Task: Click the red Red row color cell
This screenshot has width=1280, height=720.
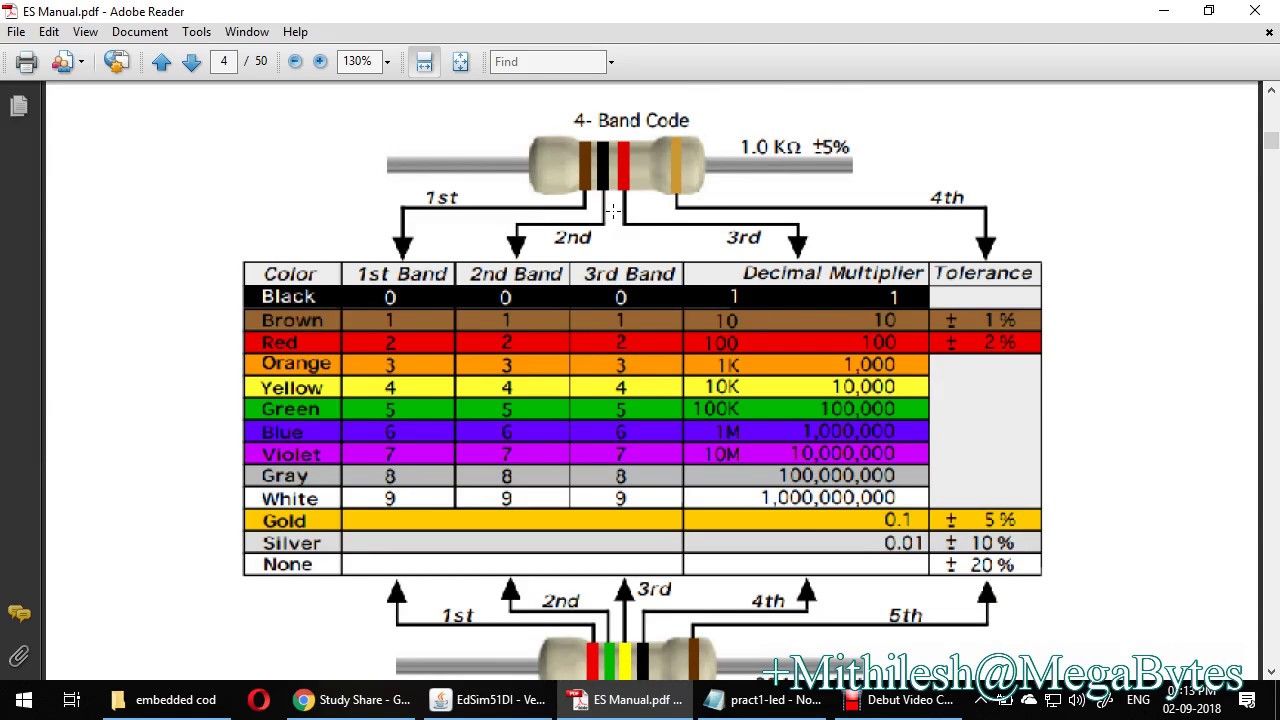Action: click(292, 342)
